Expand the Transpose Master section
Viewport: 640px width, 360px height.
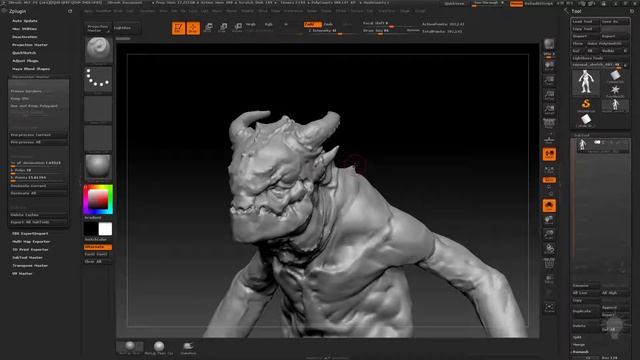tap(30, 265)
